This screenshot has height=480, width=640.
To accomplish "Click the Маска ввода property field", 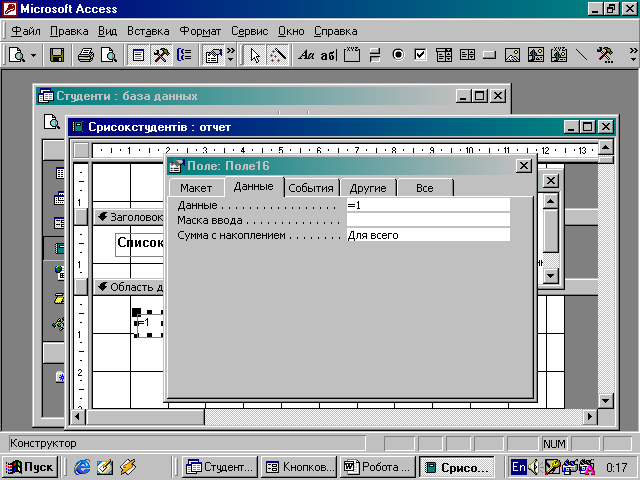I will click(x=428, y=220).
